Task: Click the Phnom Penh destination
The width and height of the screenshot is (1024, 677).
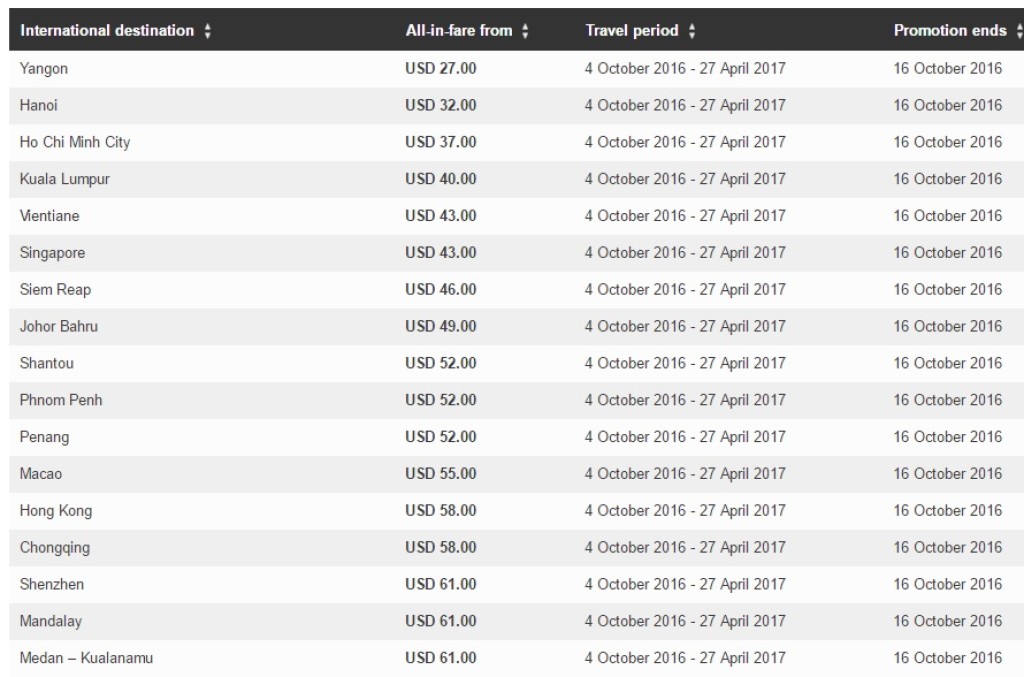Action: pos(60,400)
